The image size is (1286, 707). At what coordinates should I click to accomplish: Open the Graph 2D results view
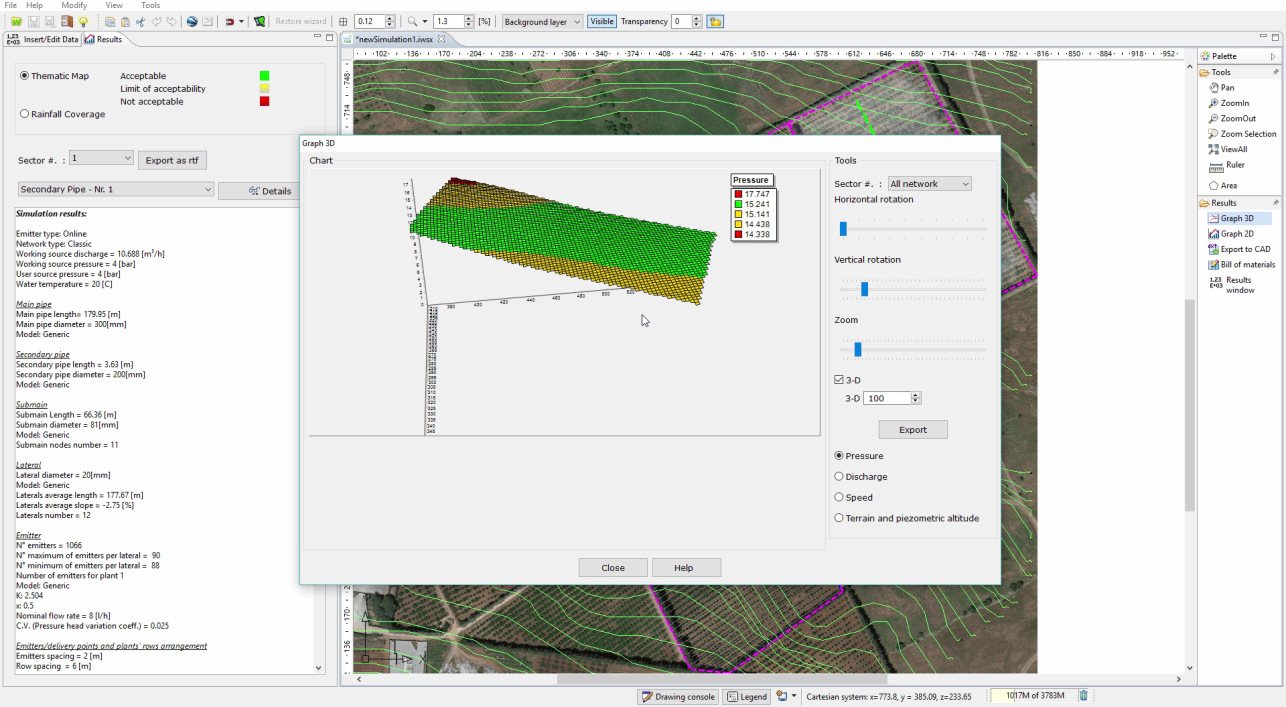tap(1237, 234)
